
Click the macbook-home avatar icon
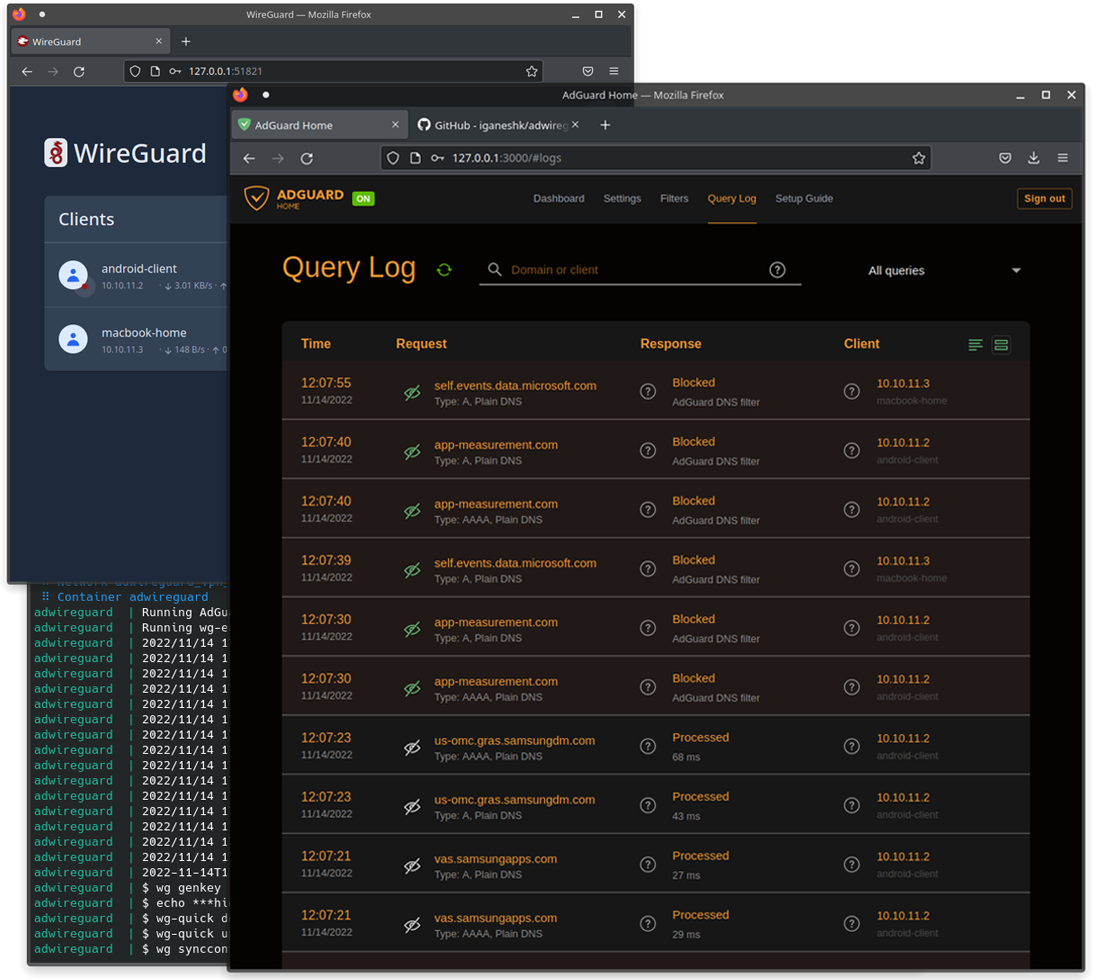(x=73, y=339)
